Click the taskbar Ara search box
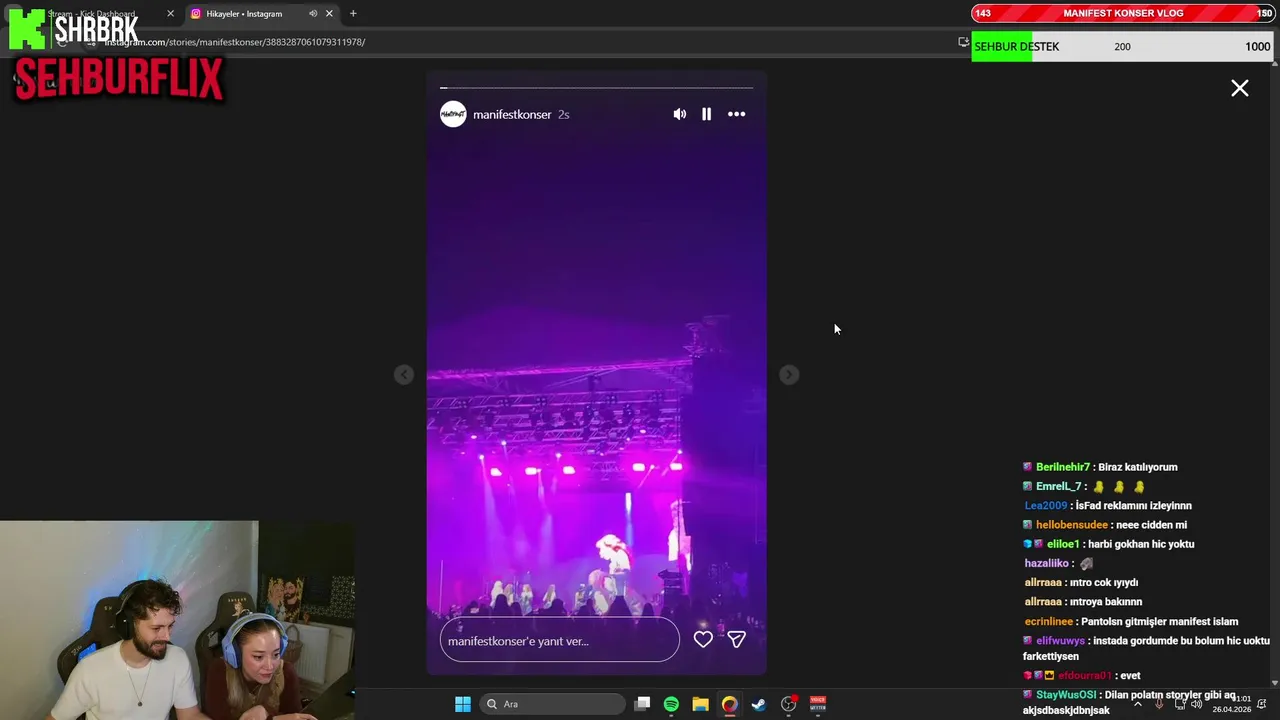The image size is (1280, 720). [553, 704]
